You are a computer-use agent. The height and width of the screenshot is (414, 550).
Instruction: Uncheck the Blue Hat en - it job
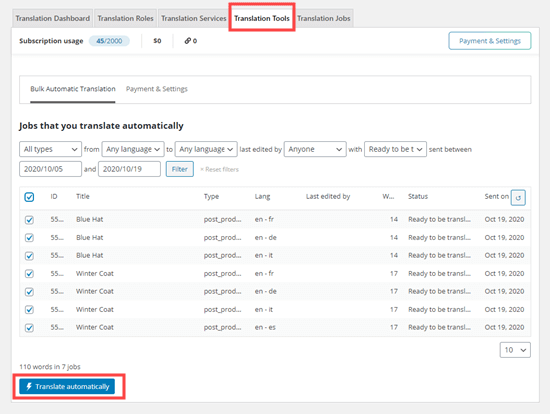point(29,256)
